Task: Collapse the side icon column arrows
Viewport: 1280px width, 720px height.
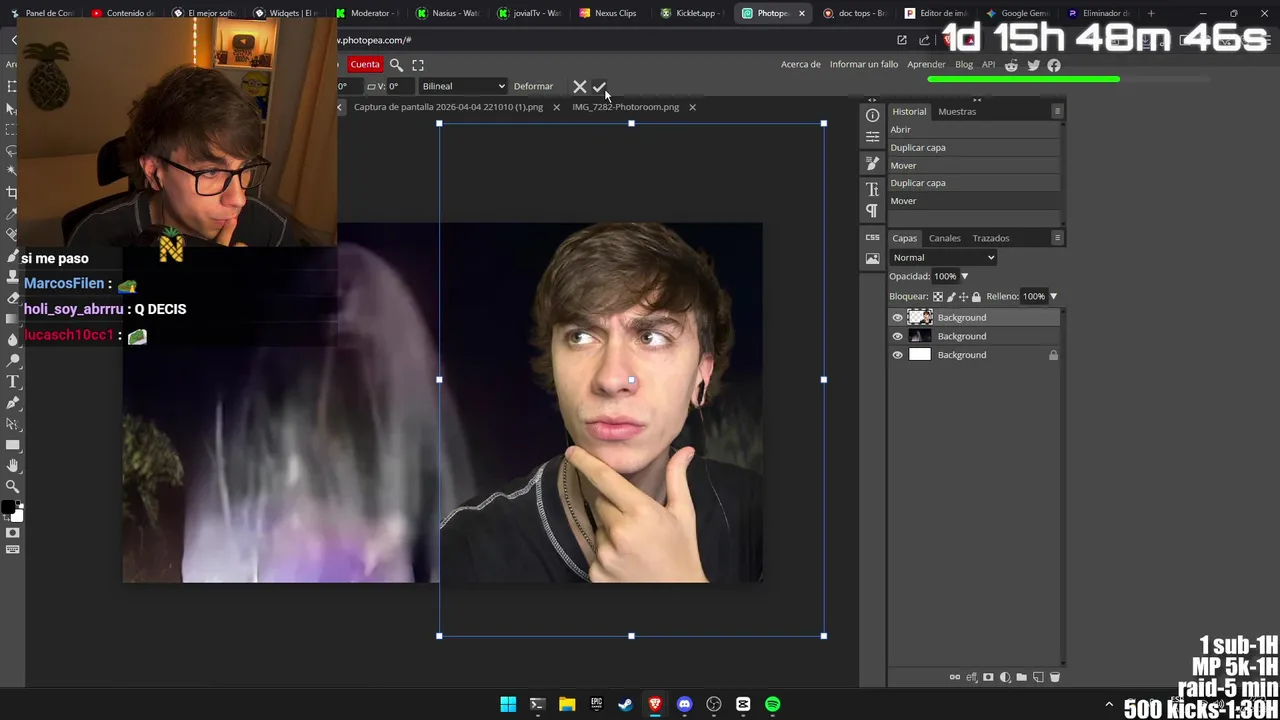Action: 872,100
